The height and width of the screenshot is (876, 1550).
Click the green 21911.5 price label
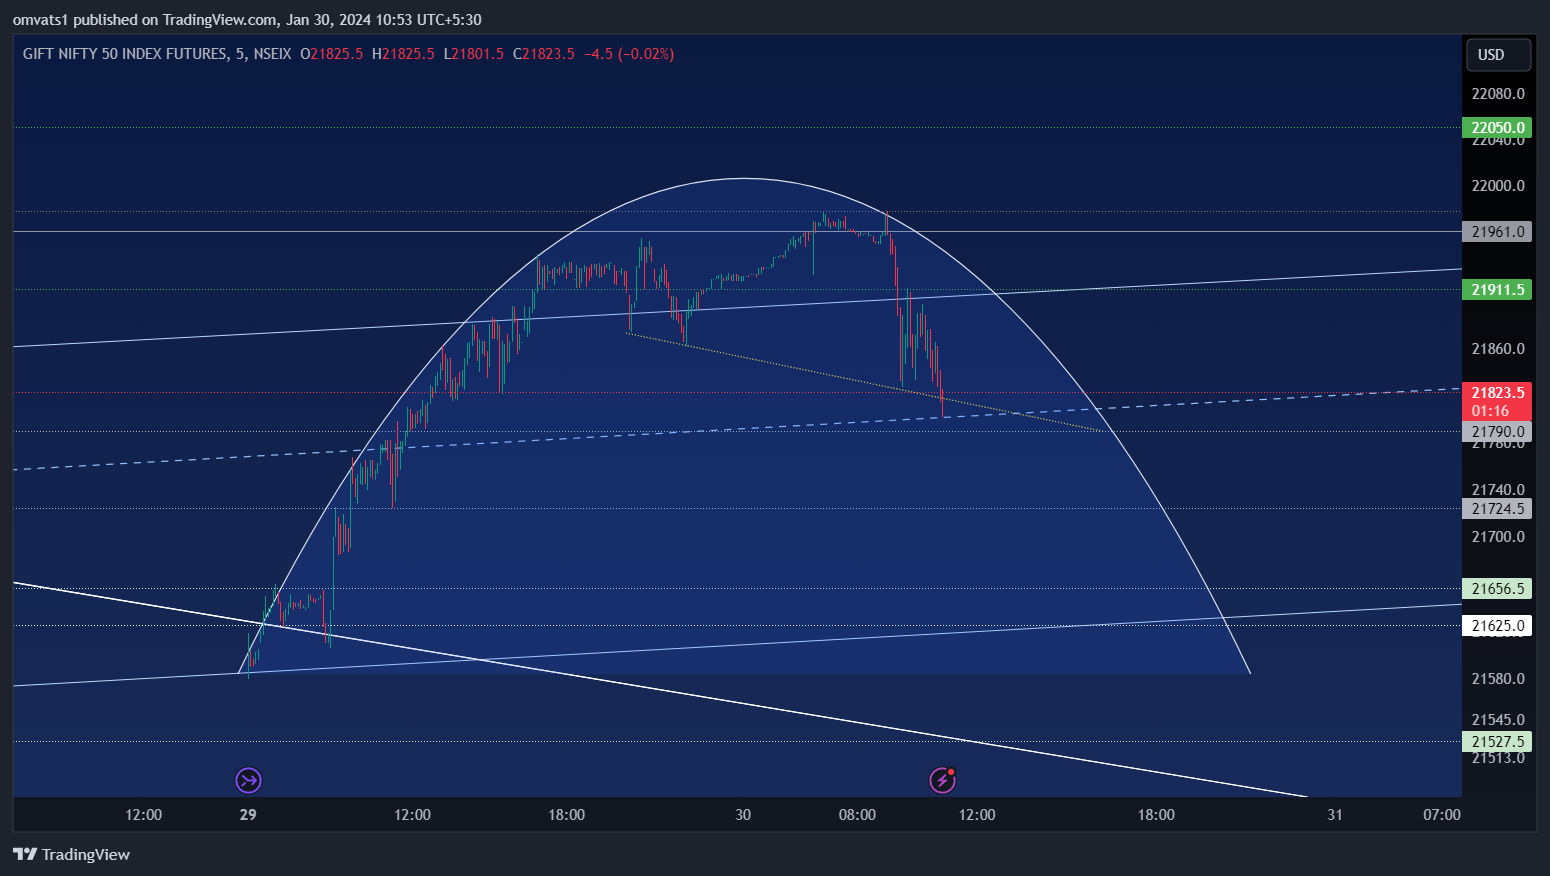[1497, 290]
